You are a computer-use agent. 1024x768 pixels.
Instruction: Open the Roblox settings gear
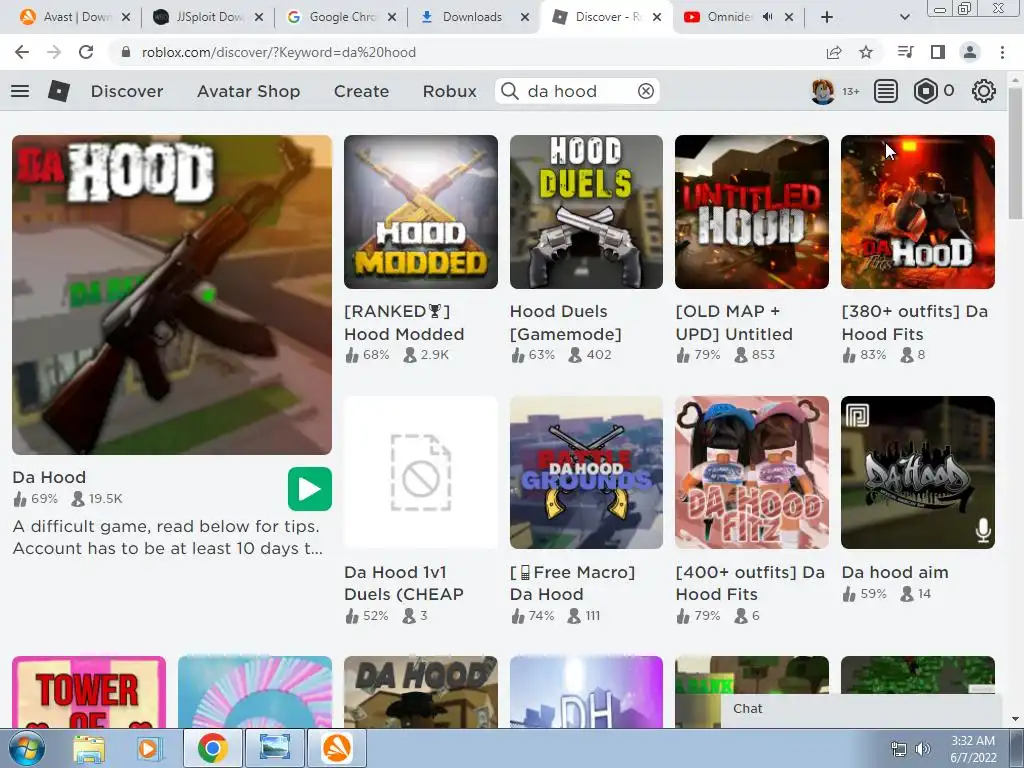pyautogui.click(x=984, y=91)
